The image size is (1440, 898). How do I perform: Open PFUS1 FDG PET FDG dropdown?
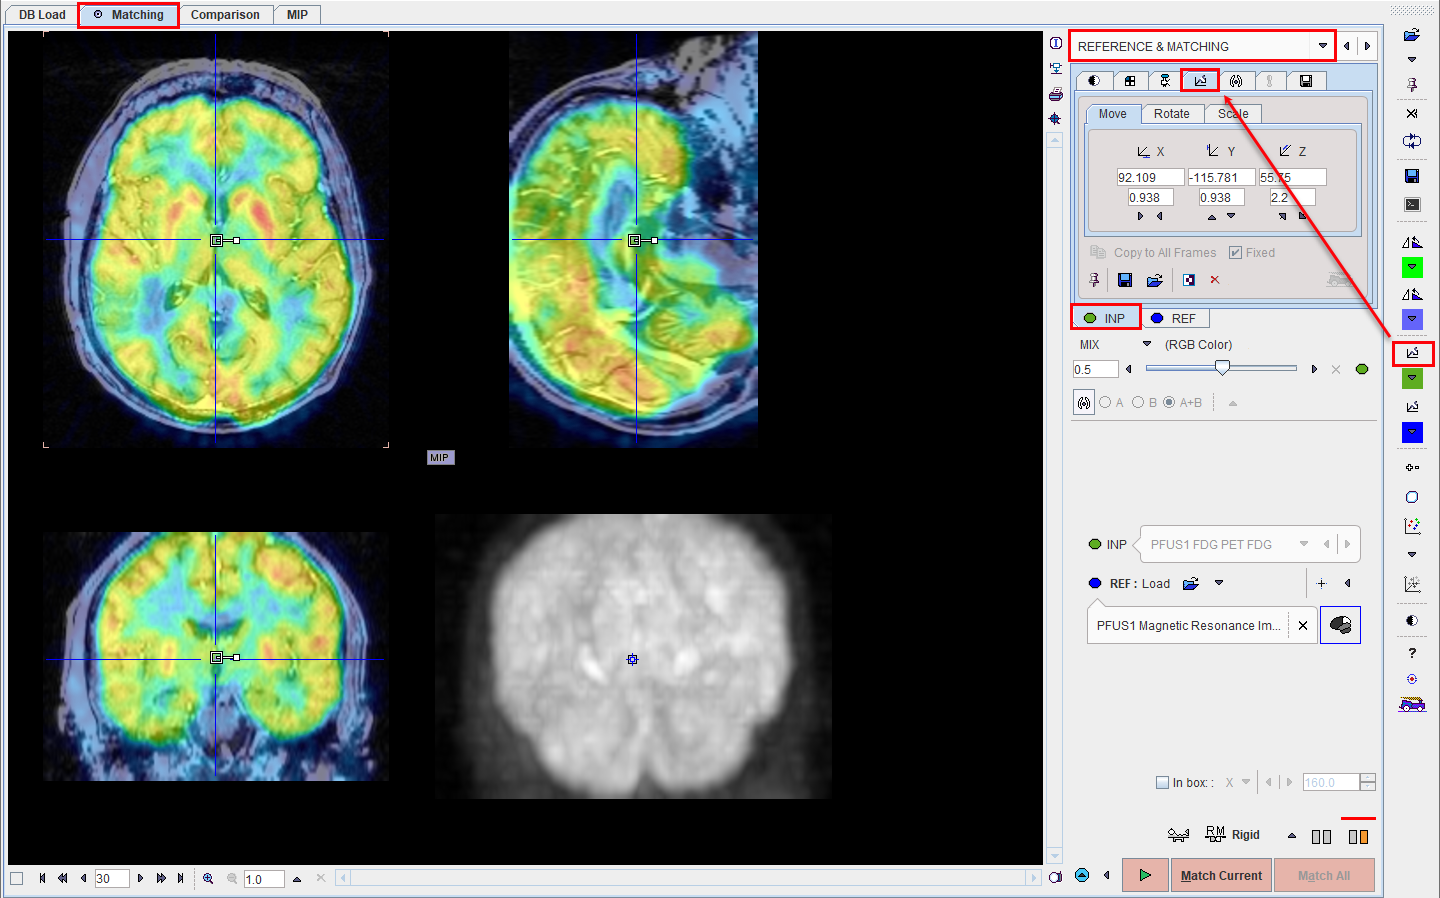(1304, 544)
